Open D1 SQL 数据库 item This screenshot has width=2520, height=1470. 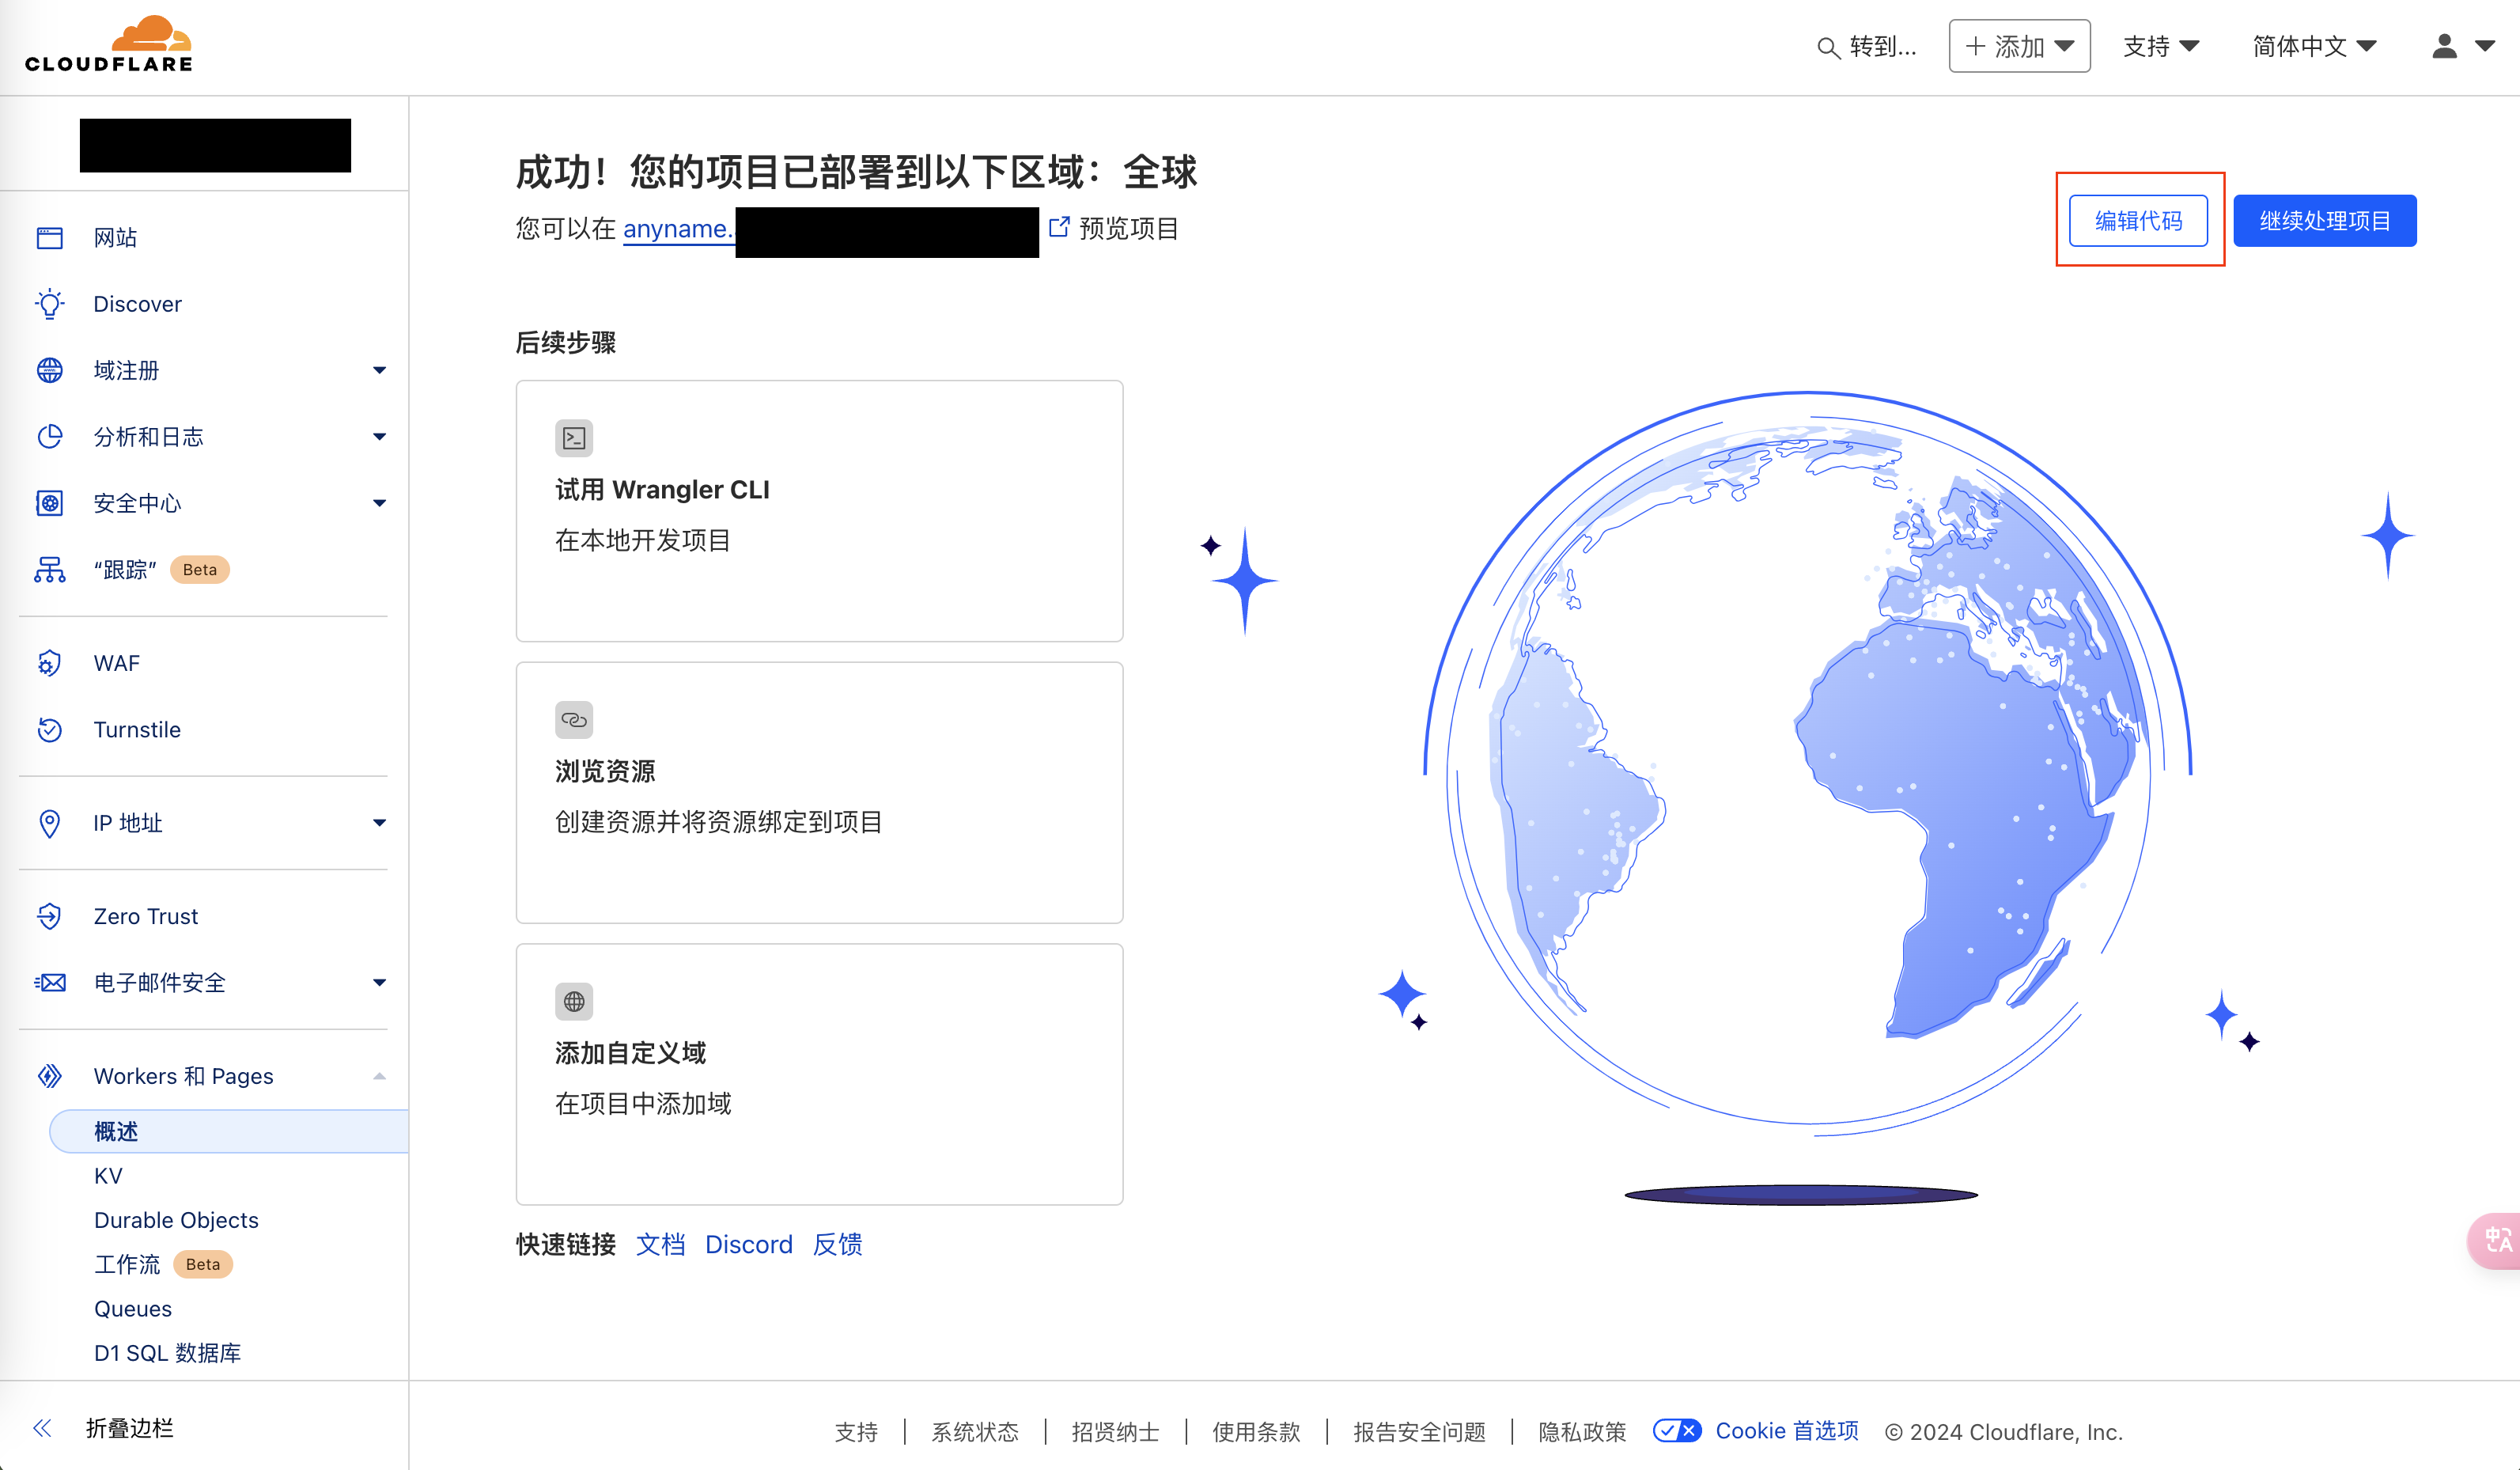coord(167,1353)
